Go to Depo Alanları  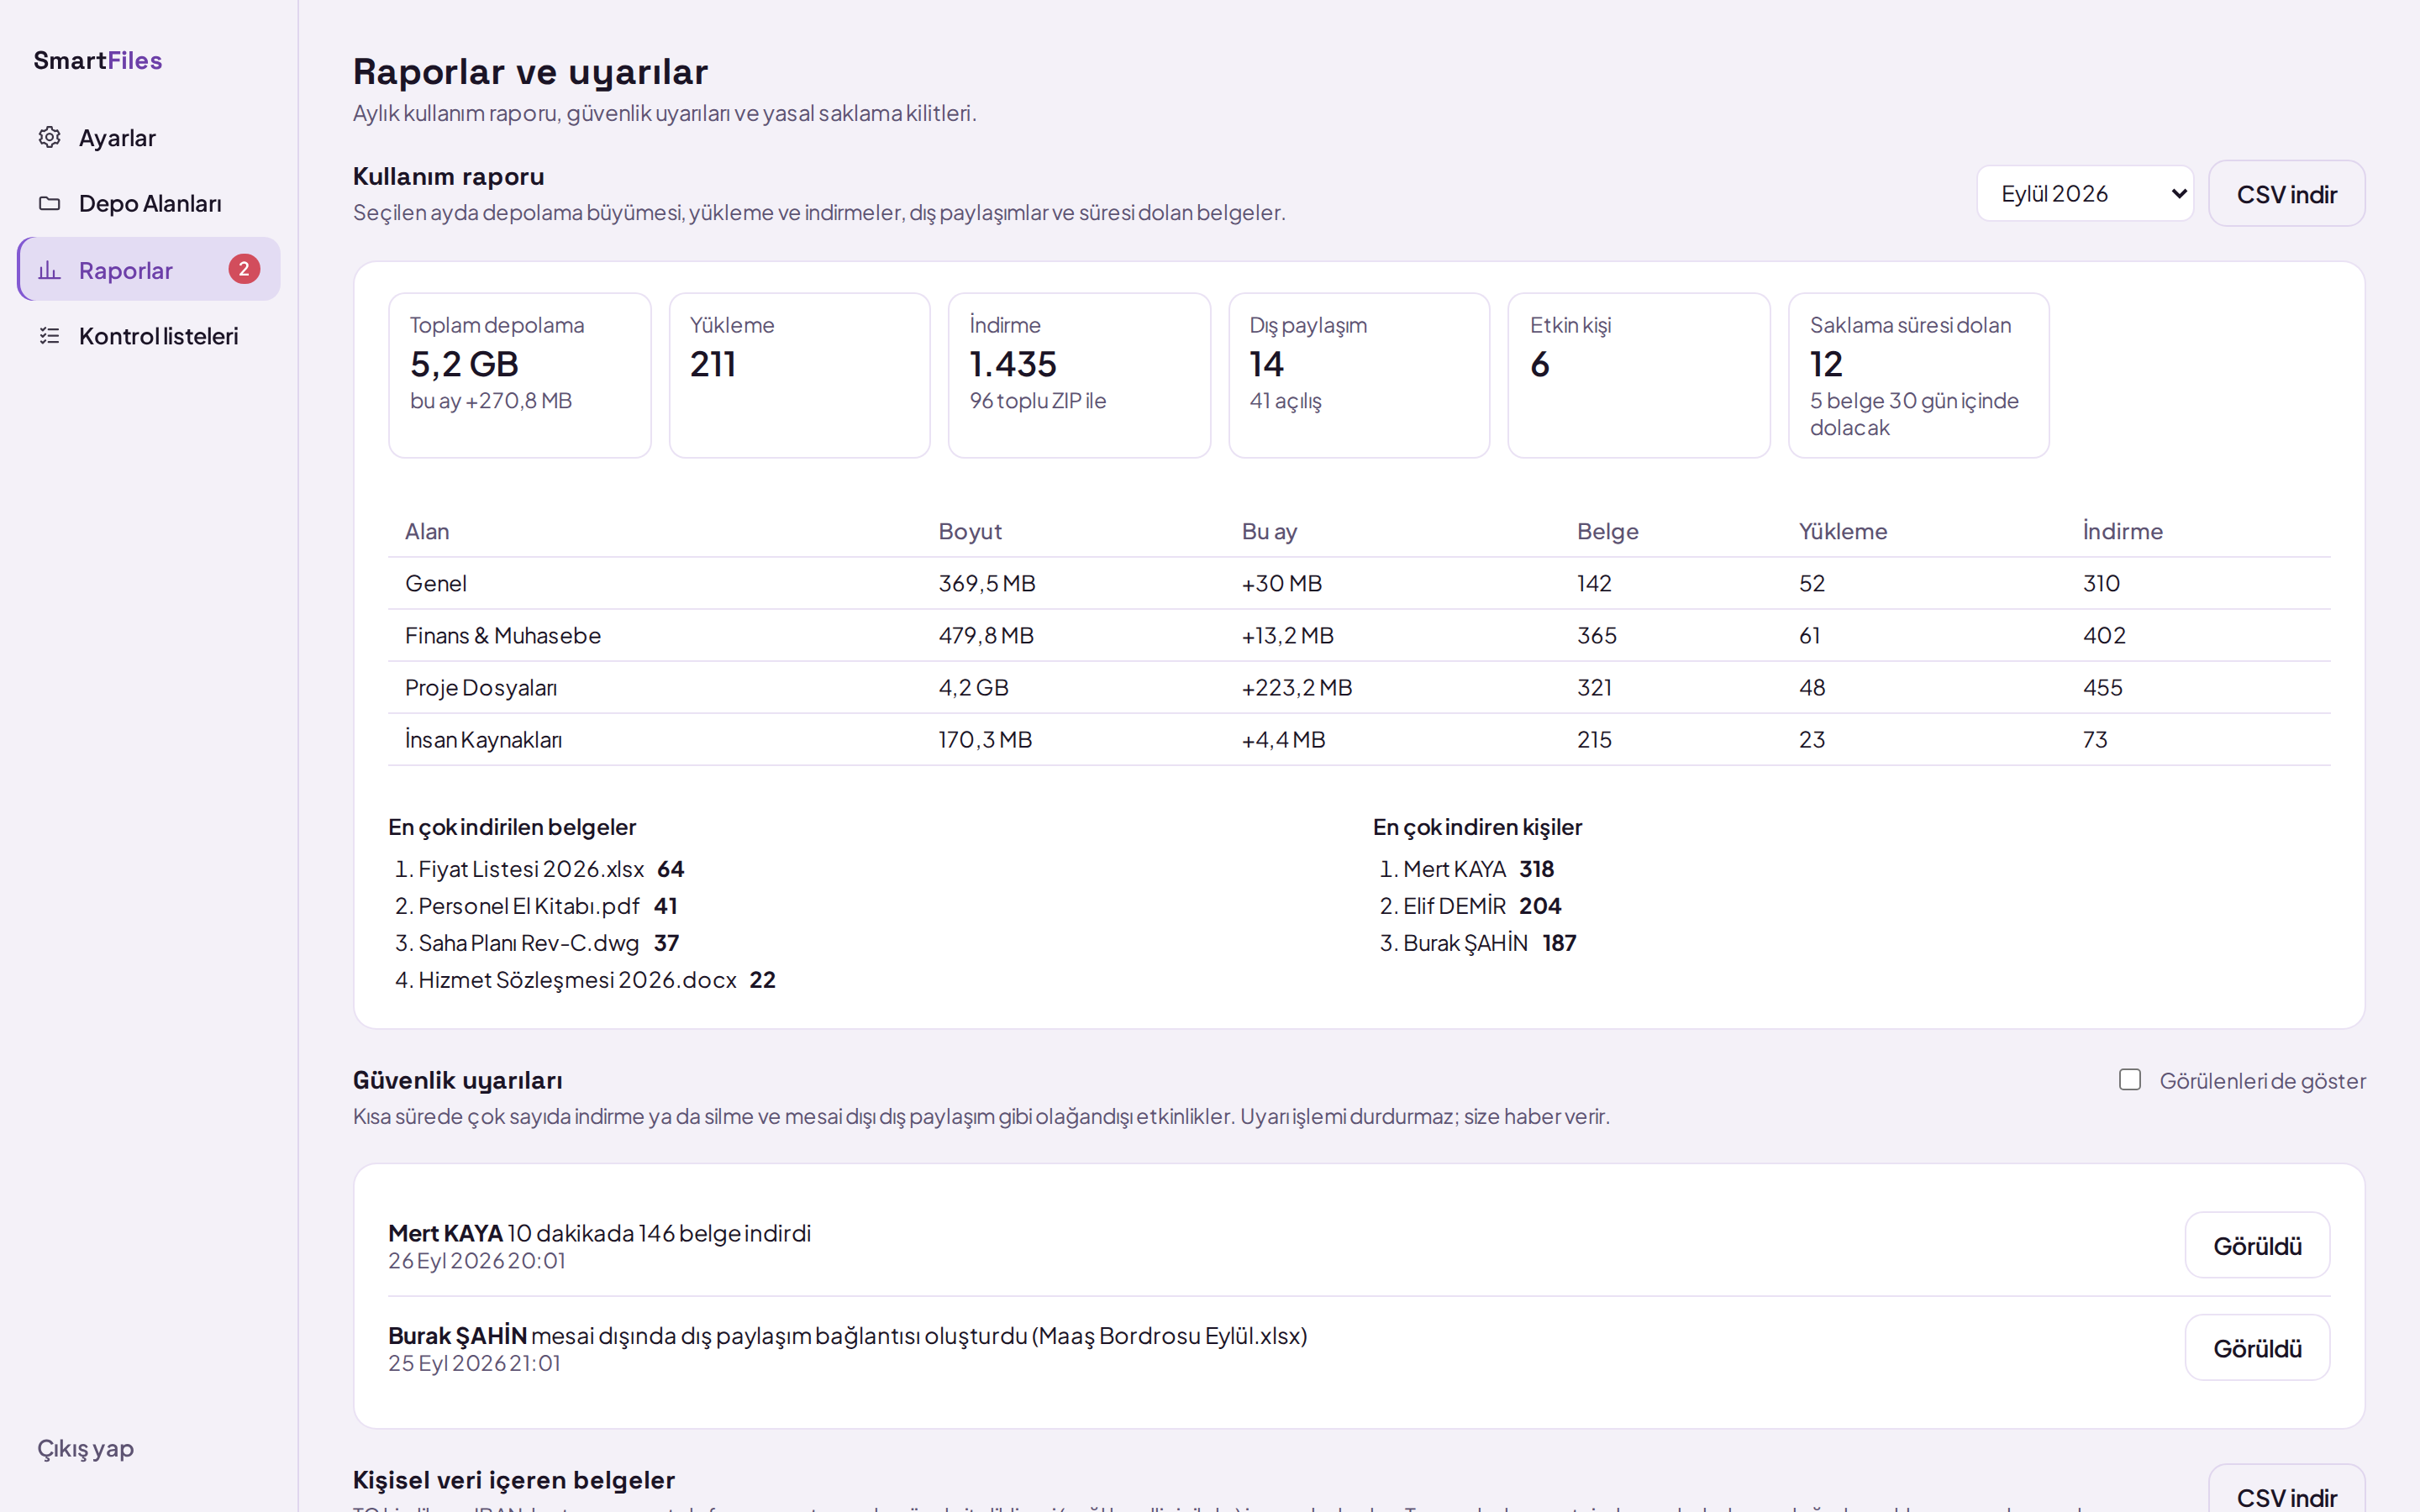click(149, 203)
